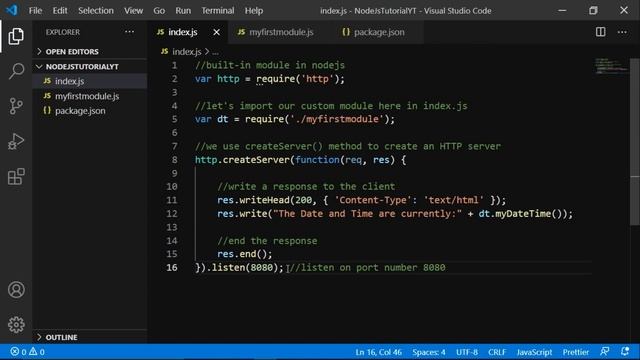Open the Source Control view icon

click(x=16, y=106)
